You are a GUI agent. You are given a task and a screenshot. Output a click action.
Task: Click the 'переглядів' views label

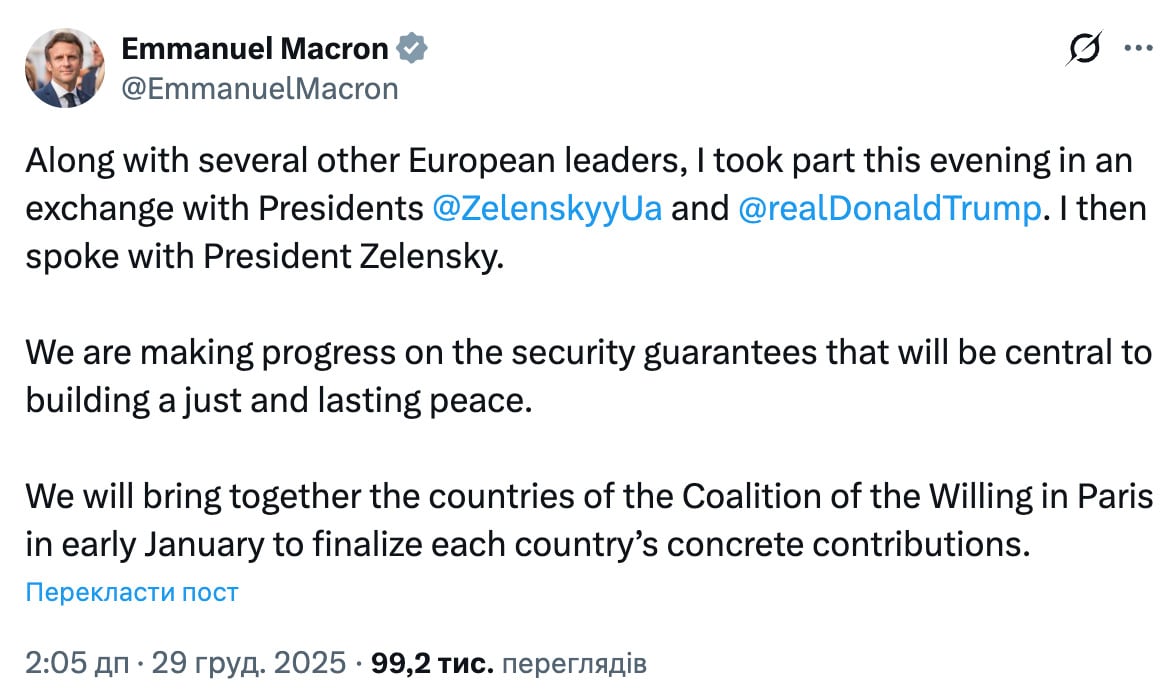coord(574,662)
